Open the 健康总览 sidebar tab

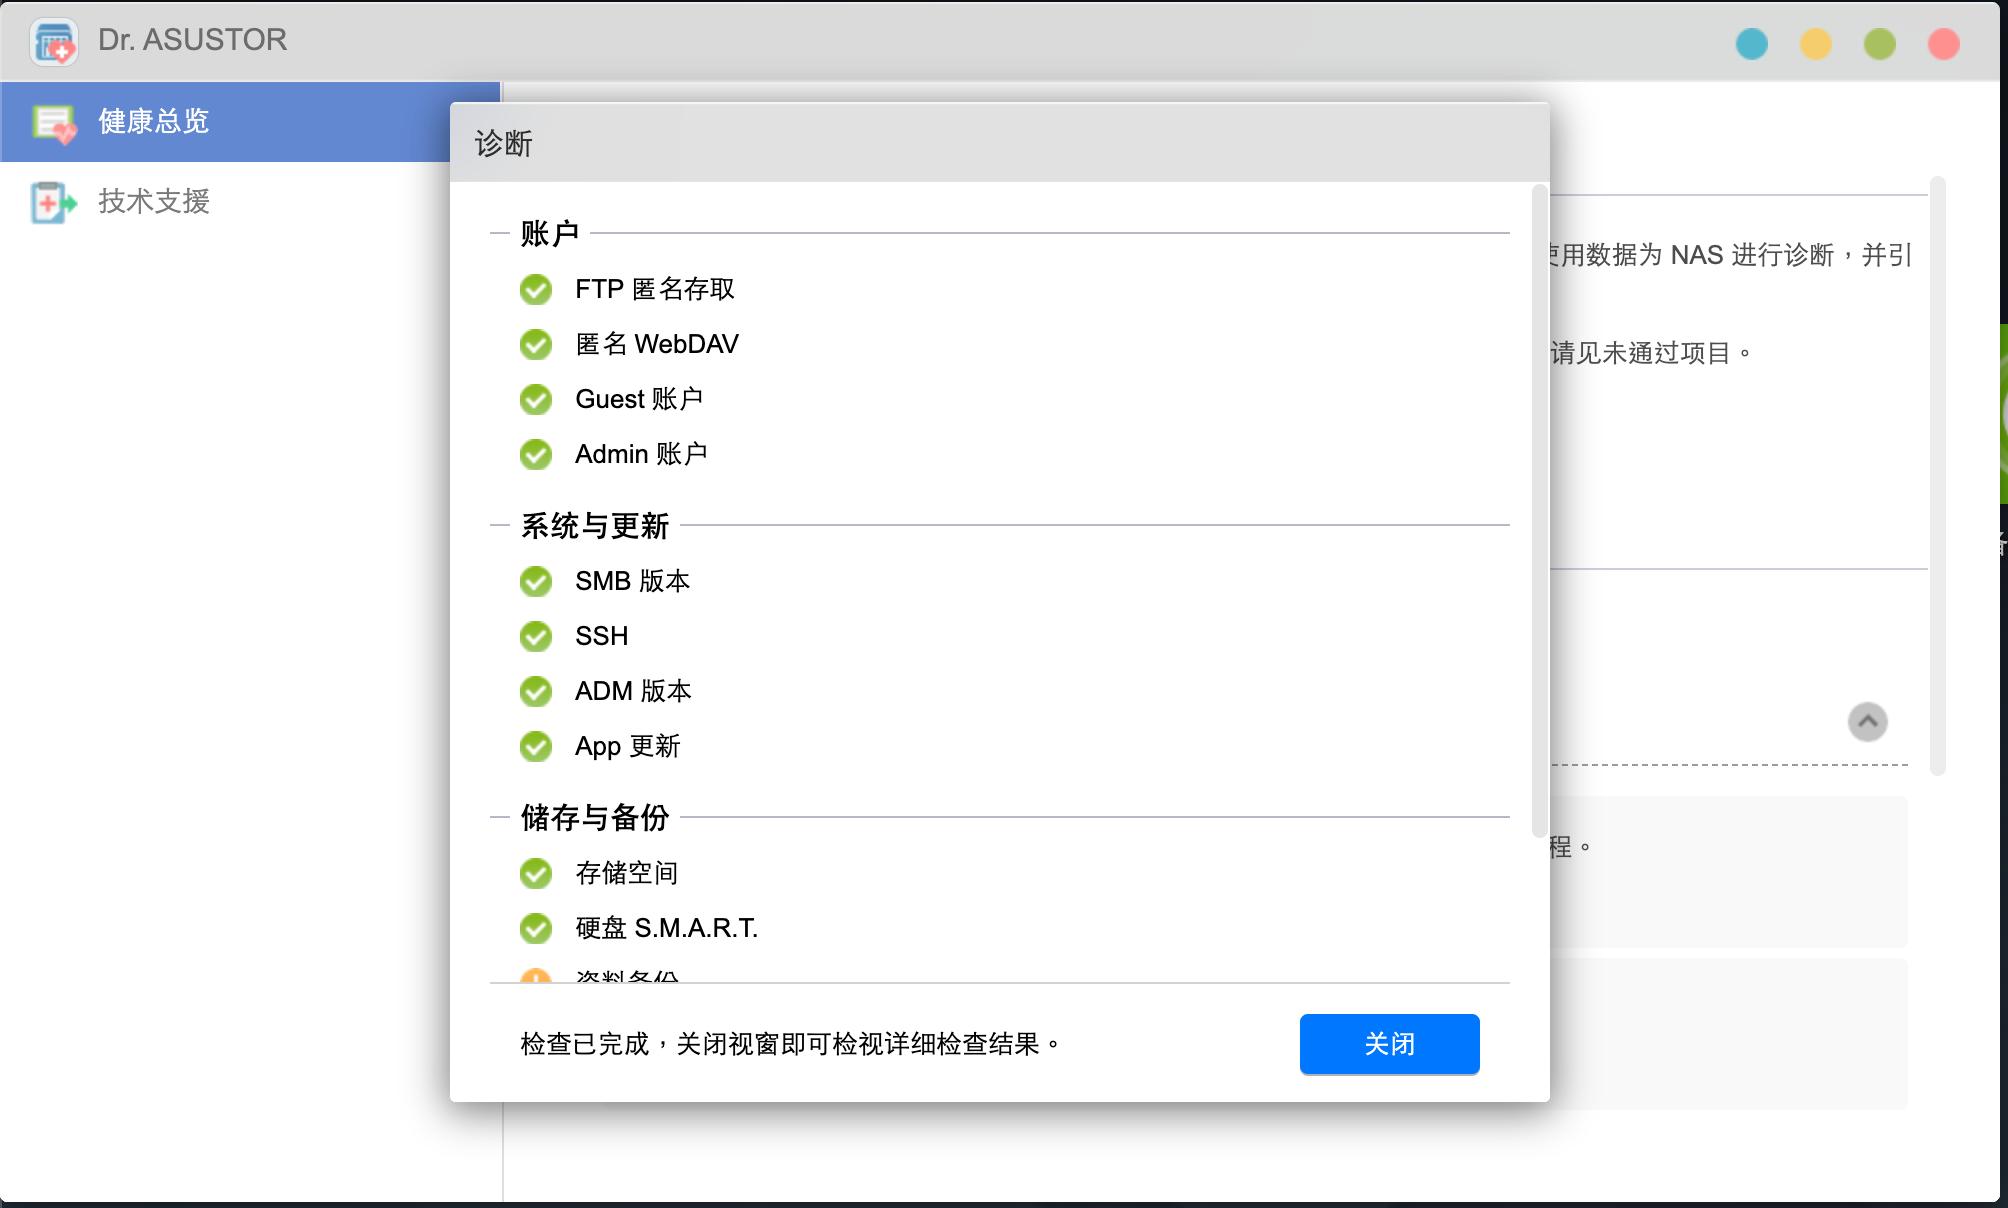tap(153, 122)
